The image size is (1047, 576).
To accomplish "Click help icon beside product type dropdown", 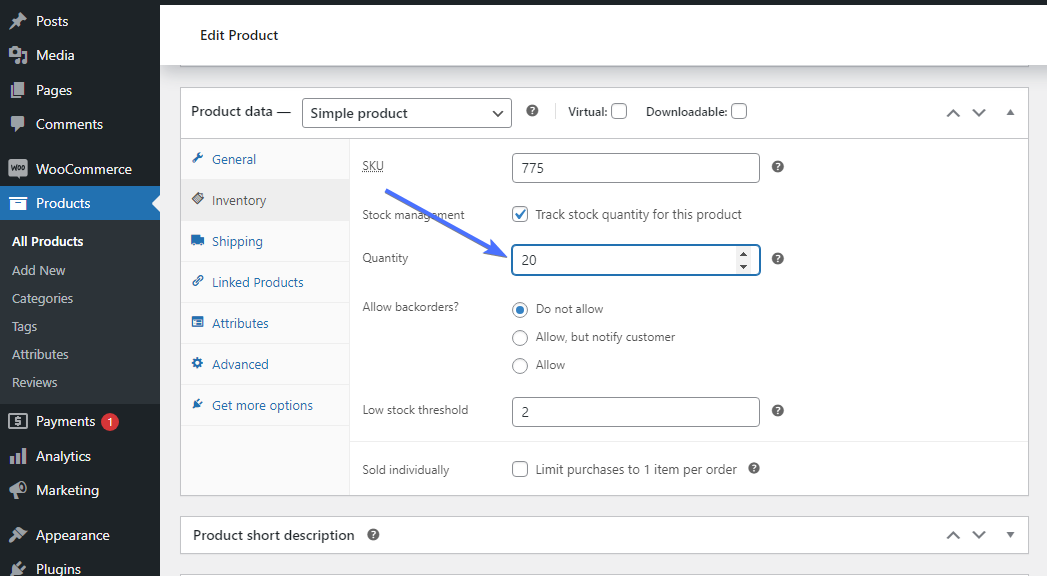I will click(532, 111).
